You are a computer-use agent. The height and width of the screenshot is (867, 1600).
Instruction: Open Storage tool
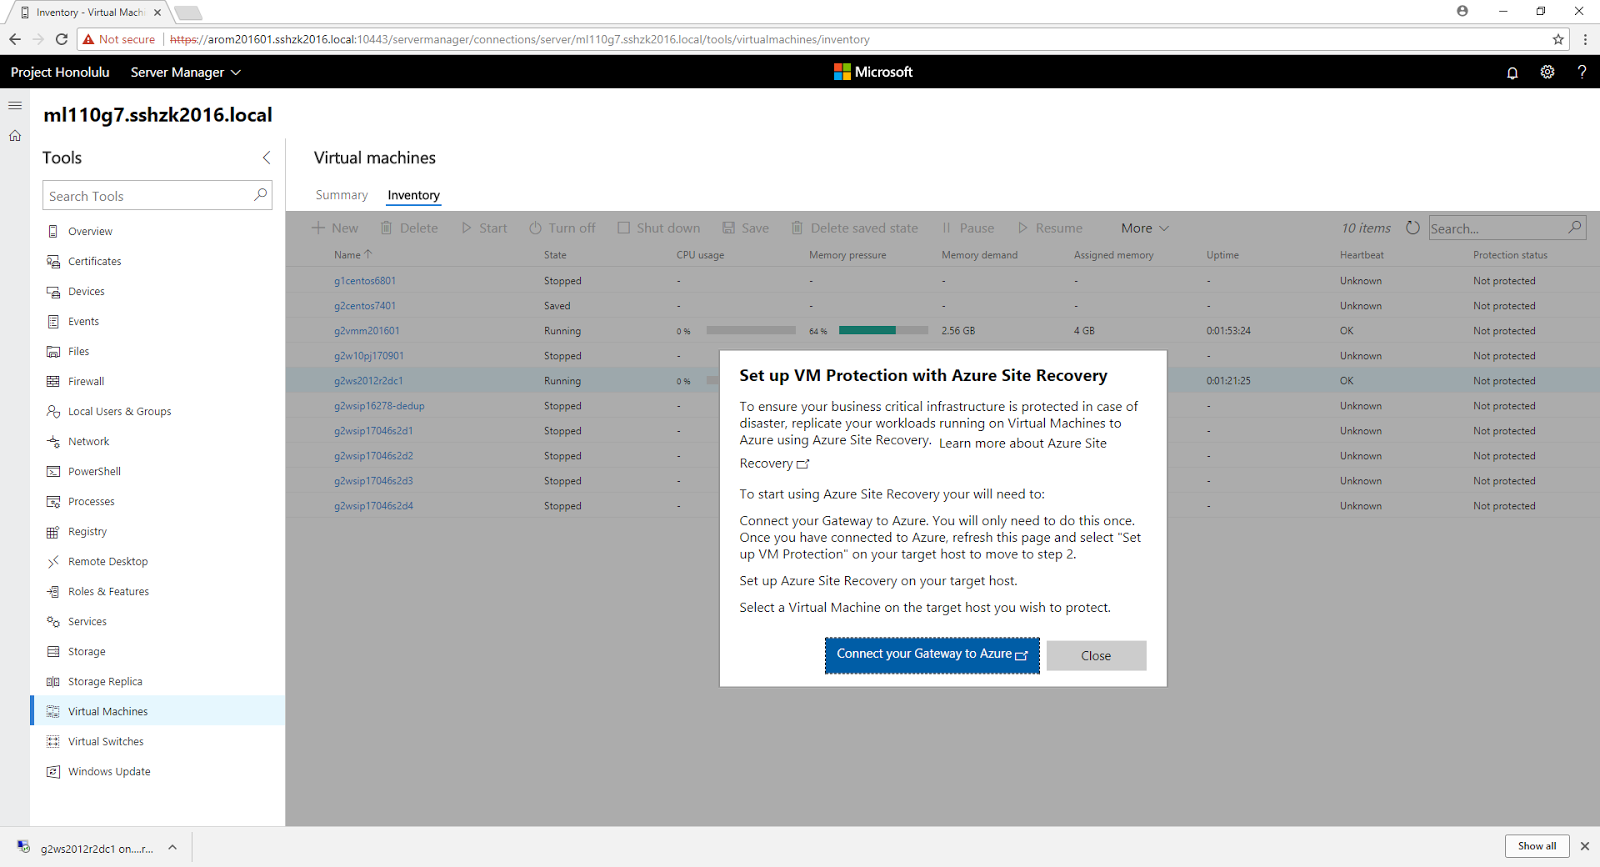pyautogui.click(x=86, y=651)
